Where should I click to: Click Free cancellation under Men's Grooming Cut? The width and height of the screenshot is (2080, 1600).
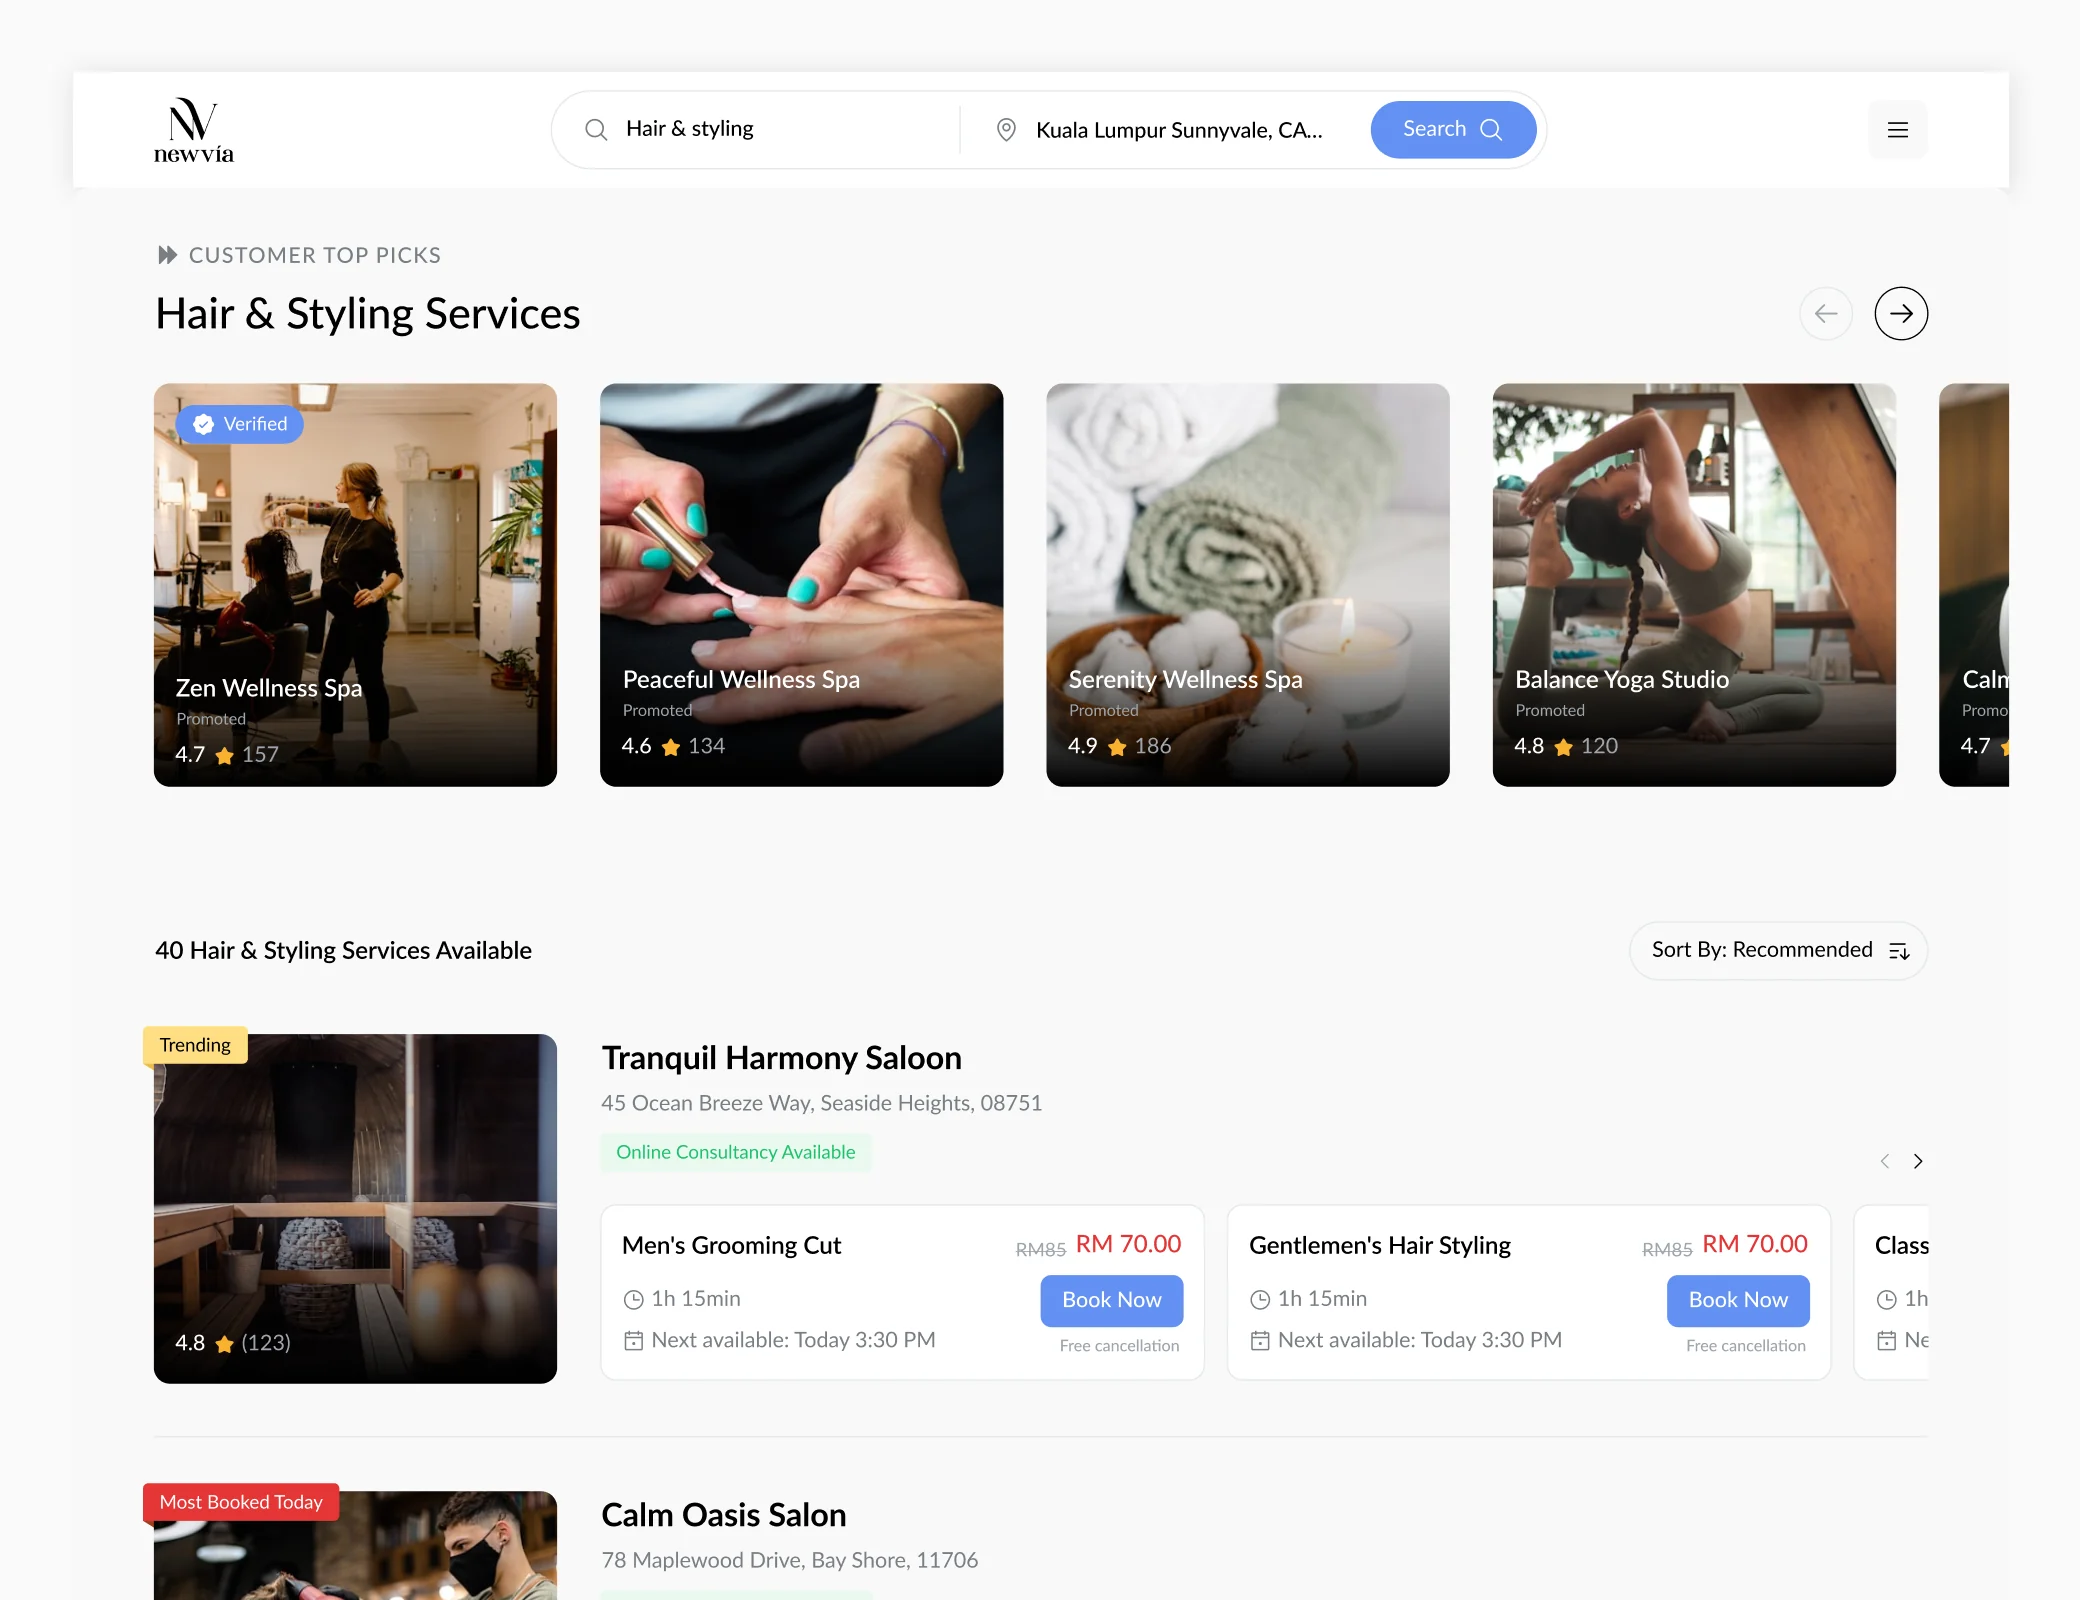pos(1119,1346)
